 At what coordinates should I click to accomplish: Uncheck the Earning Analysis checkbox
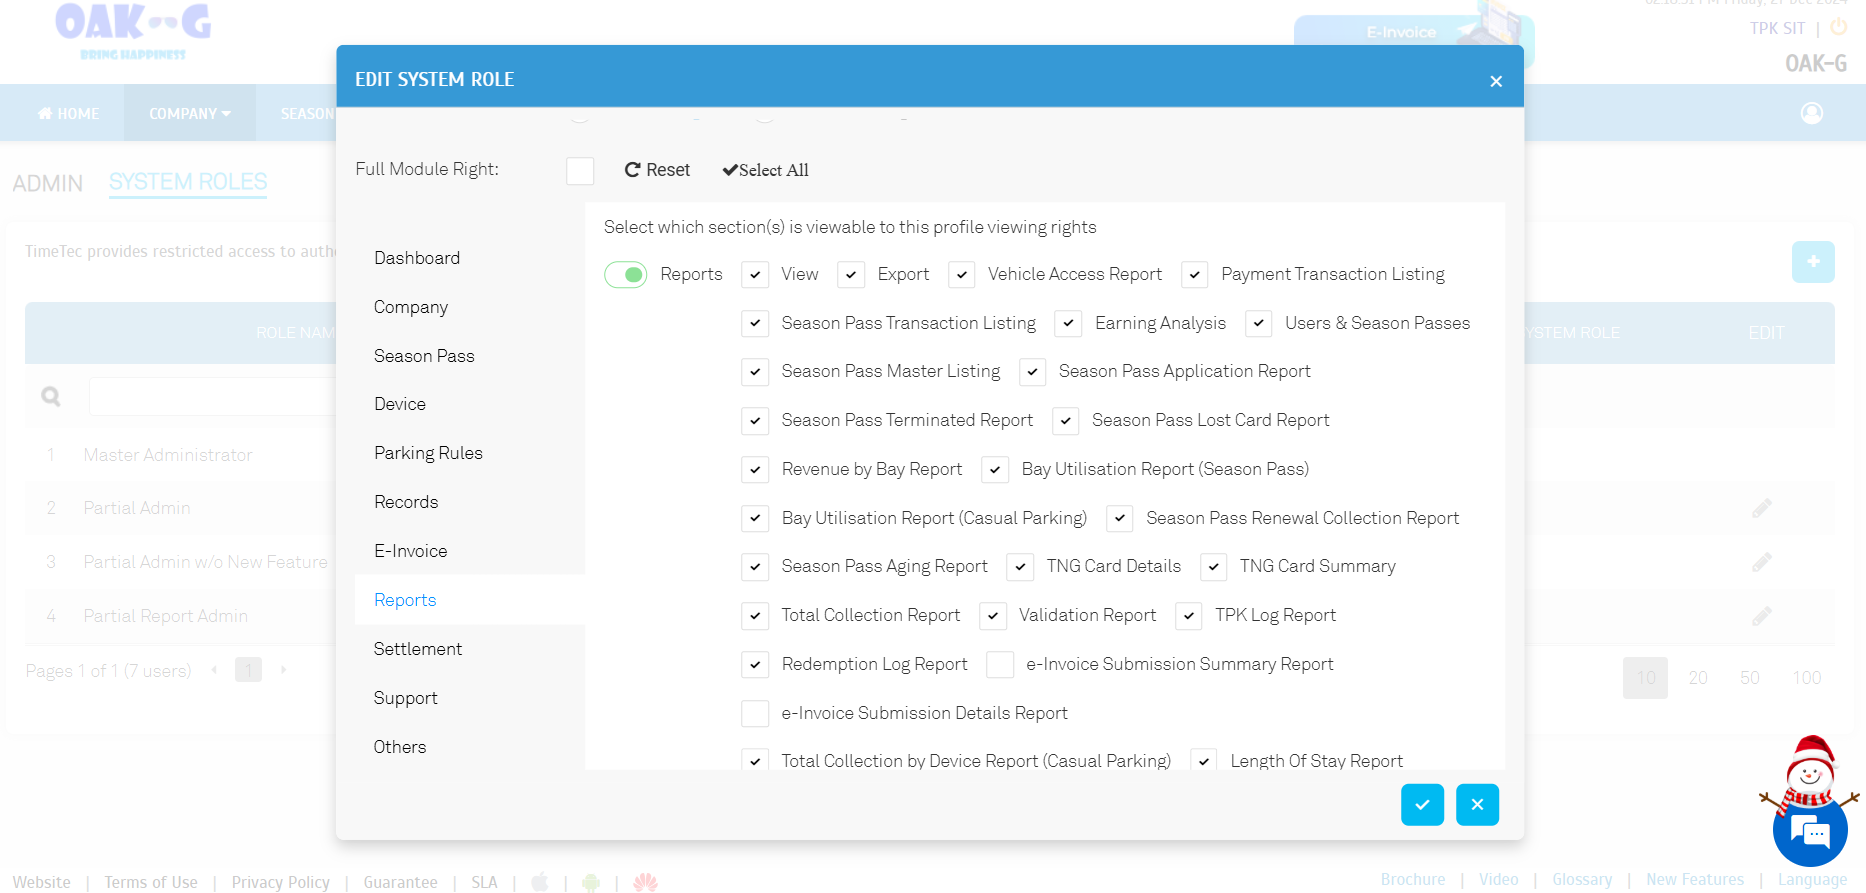[1068, 324]
